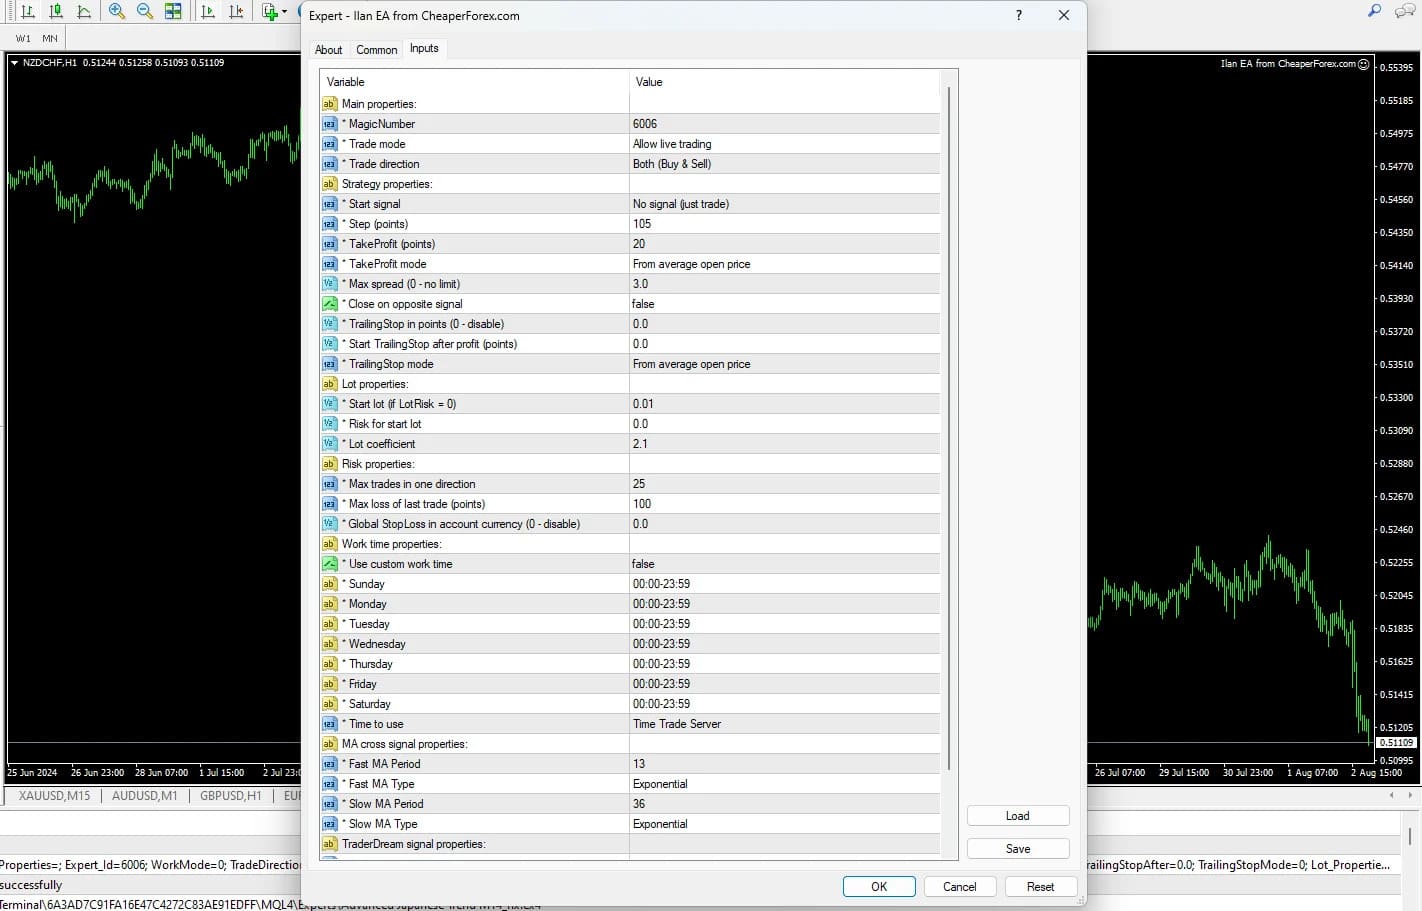Select the bar chart display icon
The width and height of the screenshot is (1422, 911).
pyautogui.click(x=28, y=11)
